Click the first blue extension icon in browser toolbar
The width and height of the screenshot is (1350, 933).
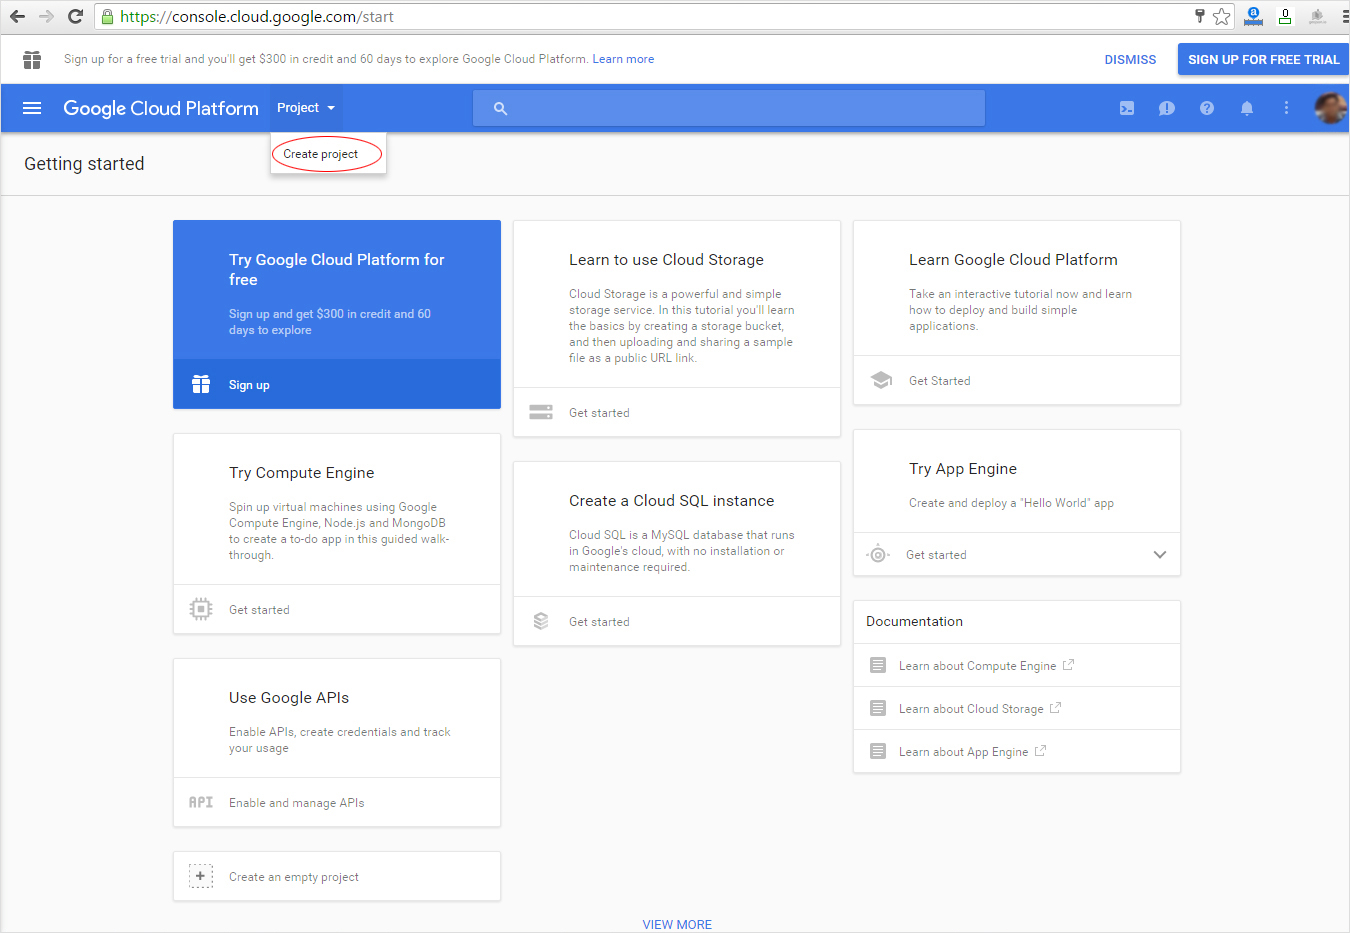[1253, 16]
